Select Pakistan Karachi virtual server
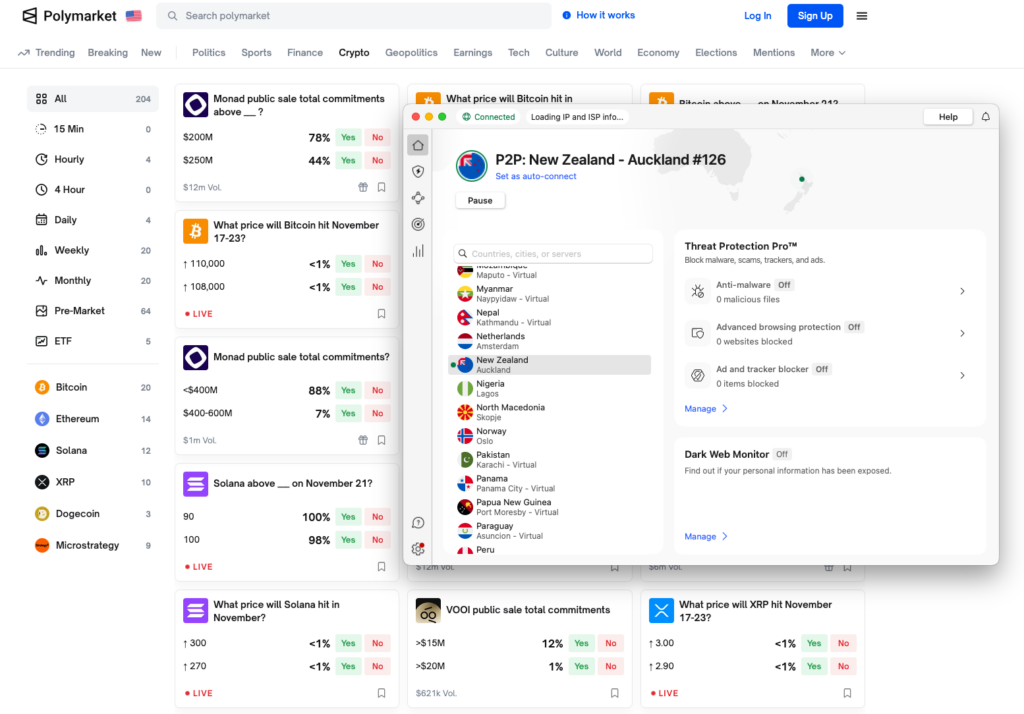The width and height of the screenshot is (1024, 714). 550,460
